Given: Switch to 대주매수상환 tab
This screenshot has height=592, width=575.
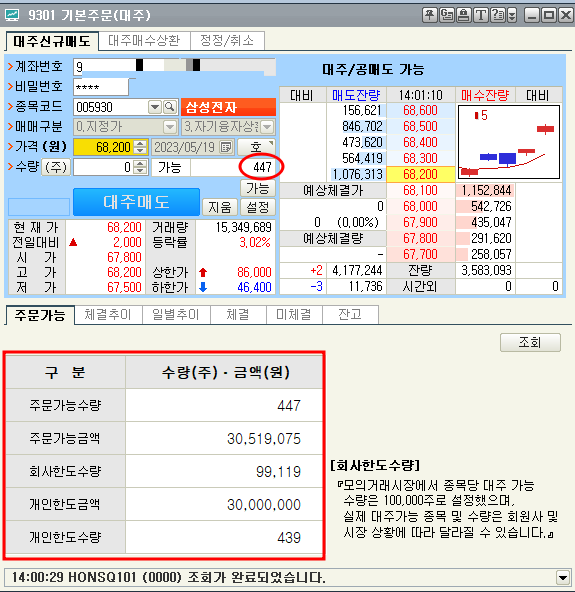Looking at the screenshot, I should point(144,40).
